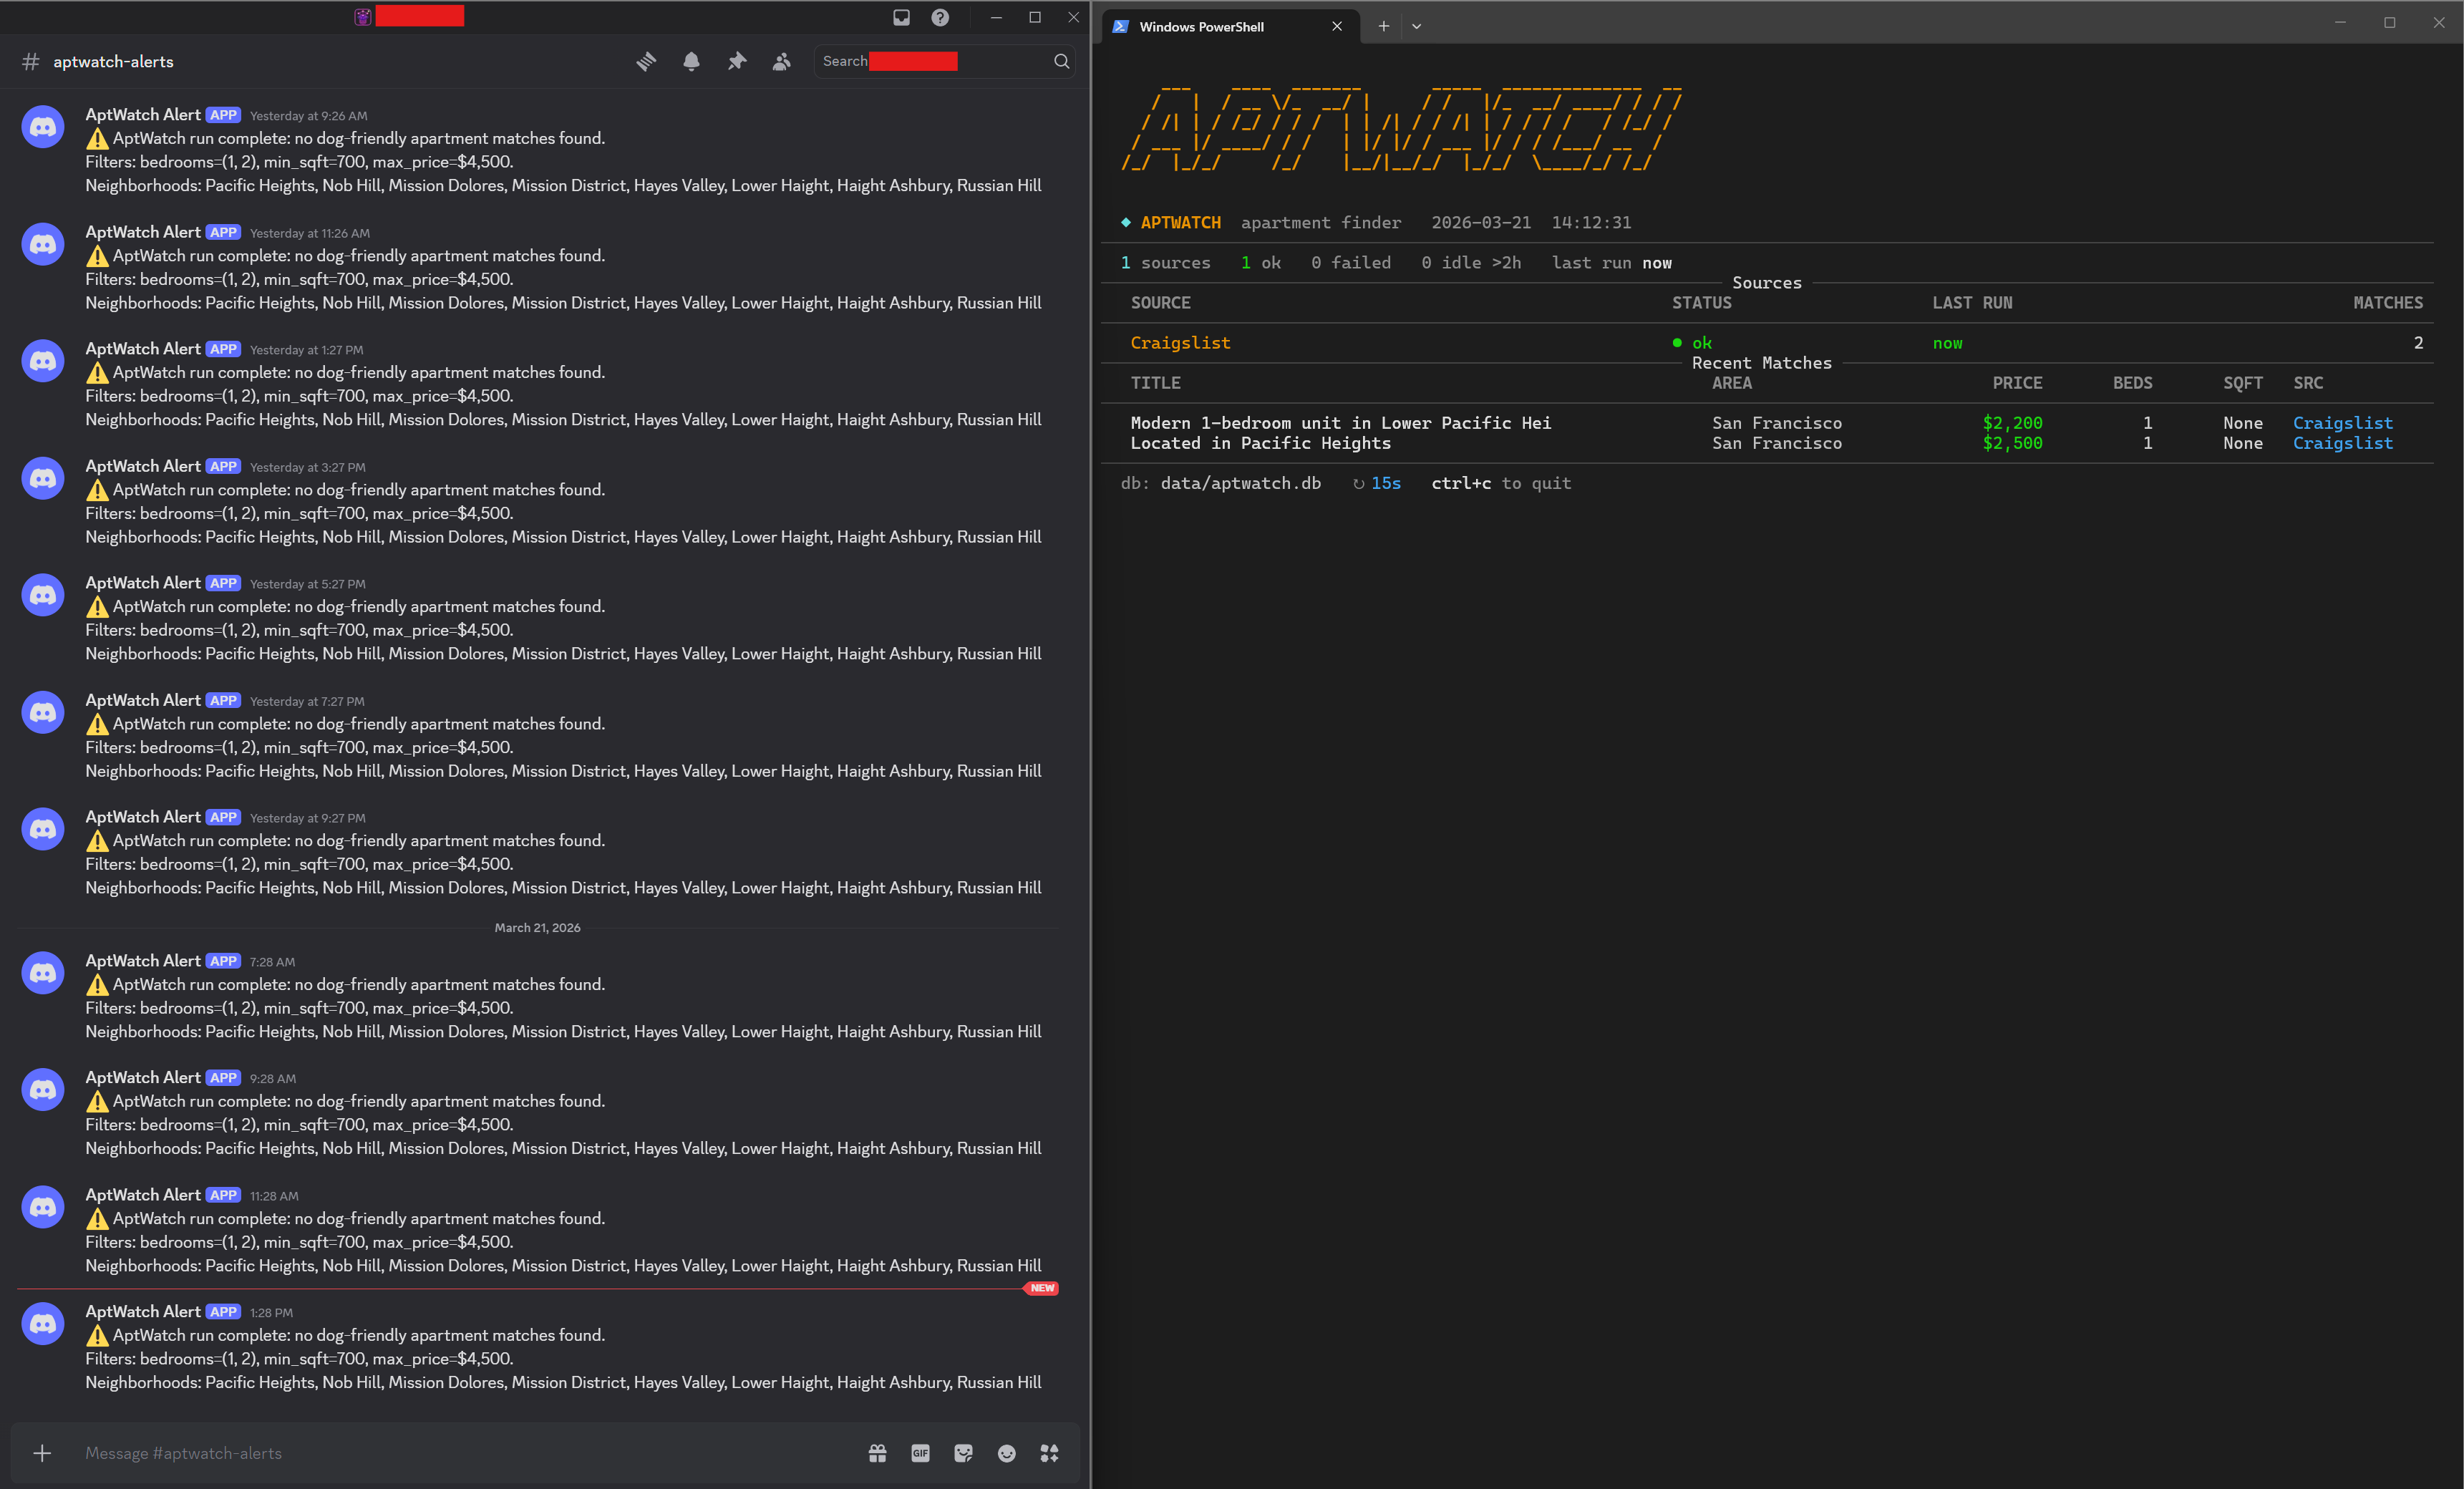
Task: Open the GIF picker
Action: [x=920, y=1453]
